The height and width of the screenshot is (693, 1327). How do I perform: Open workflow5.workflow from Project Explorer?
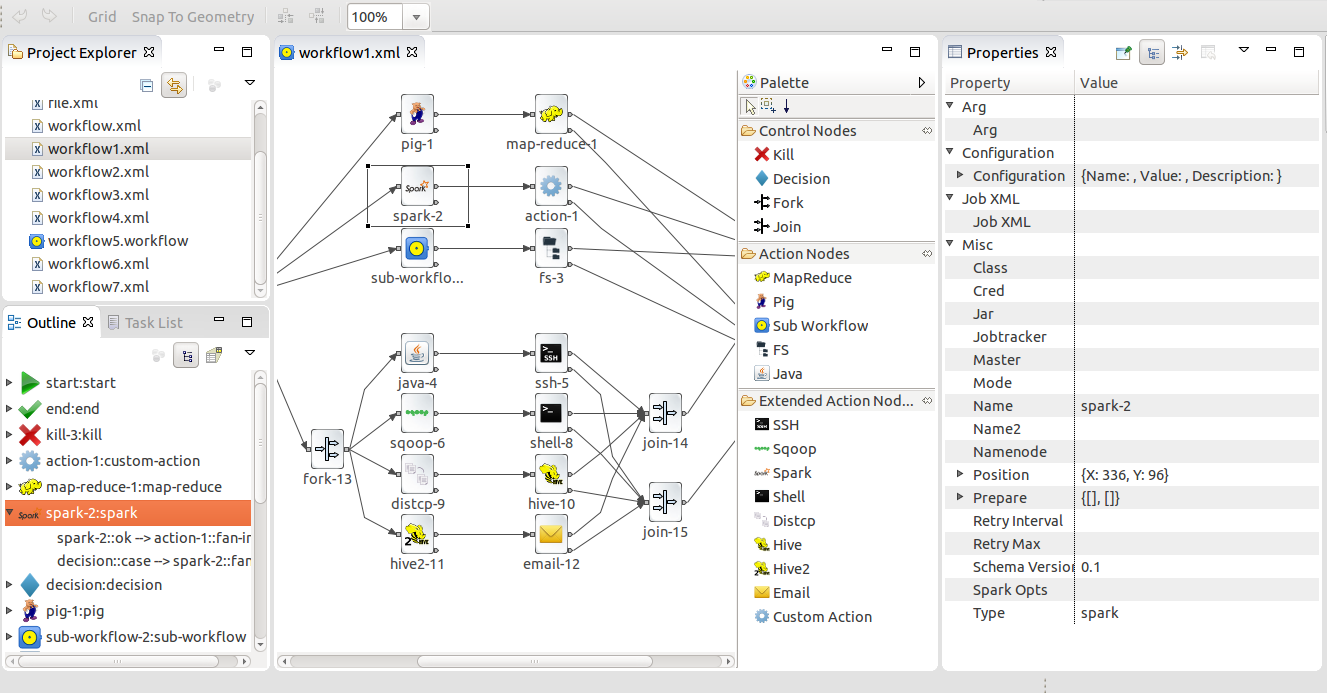(x=116, y=240)
